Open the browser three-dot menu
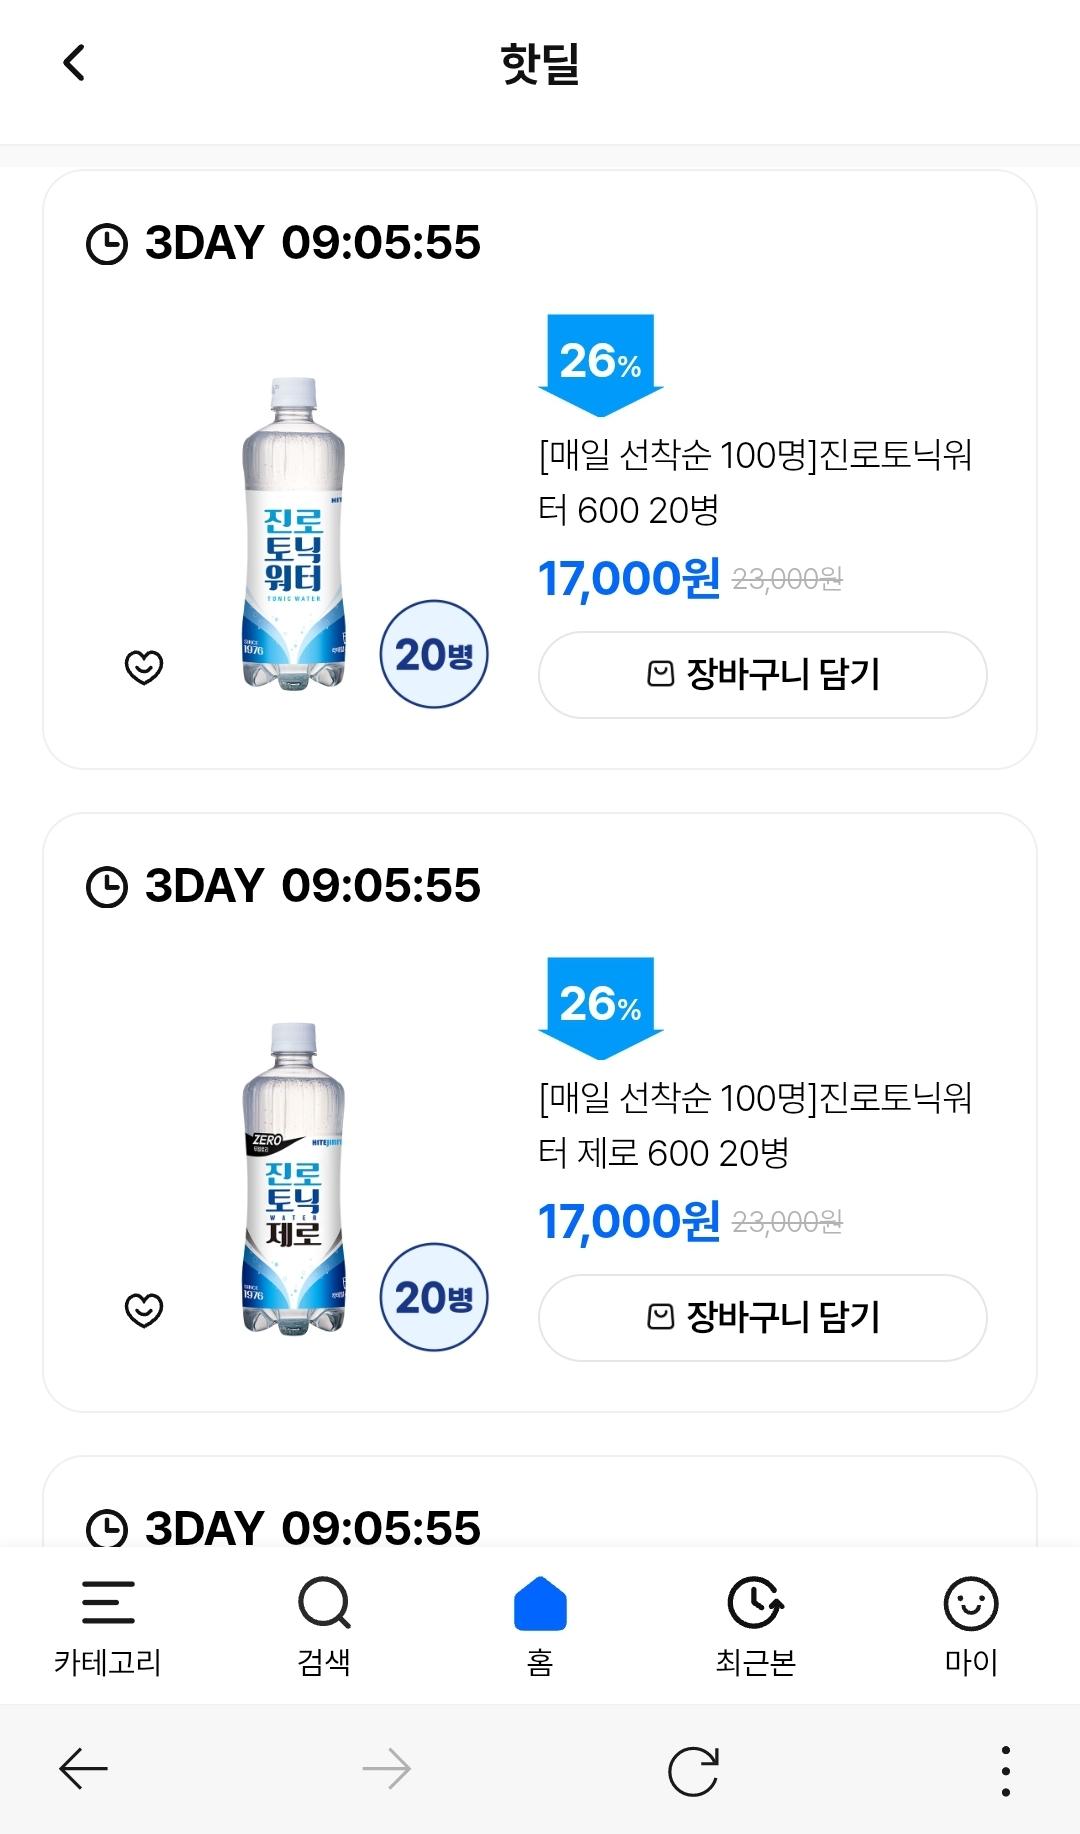 (x=1005, y=1770)
